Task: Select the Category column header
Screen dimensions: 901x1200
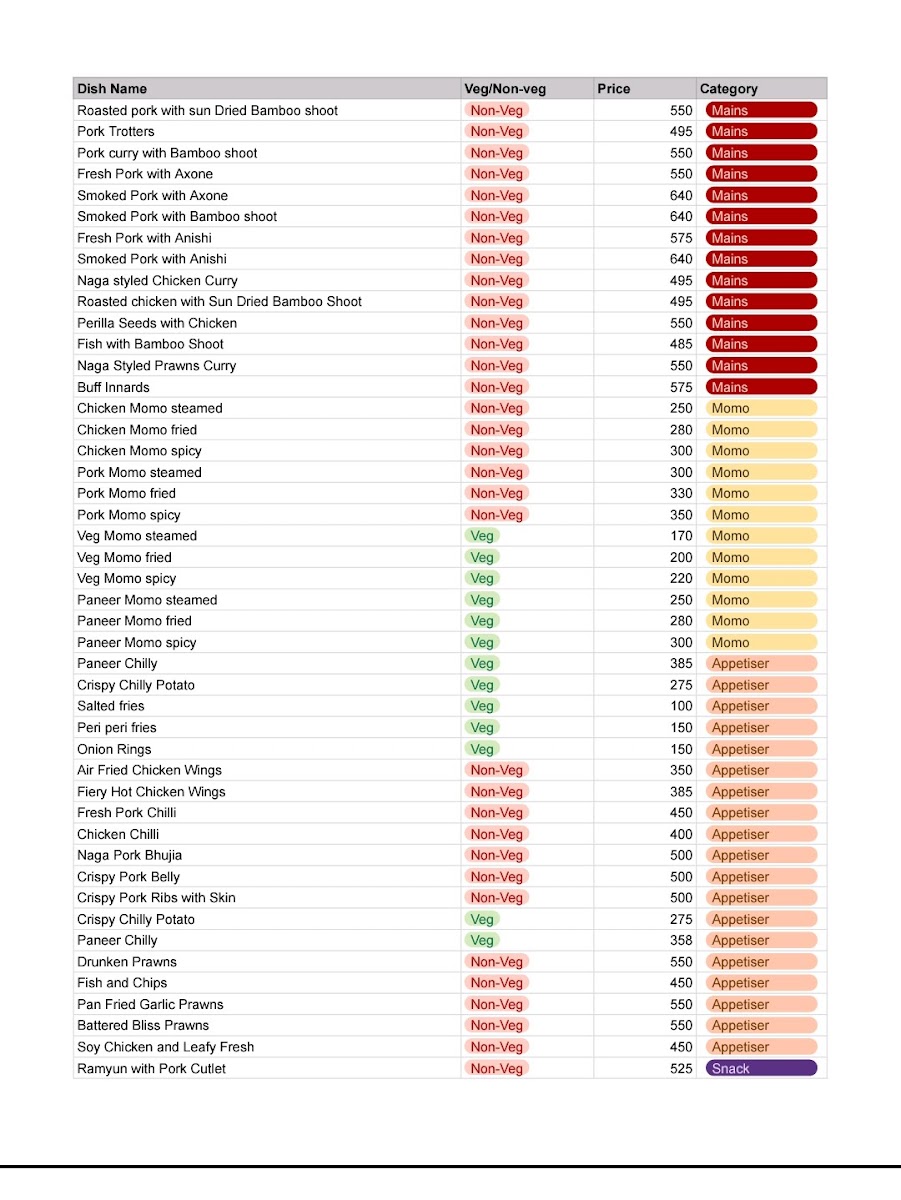Action: click(761, 88)
